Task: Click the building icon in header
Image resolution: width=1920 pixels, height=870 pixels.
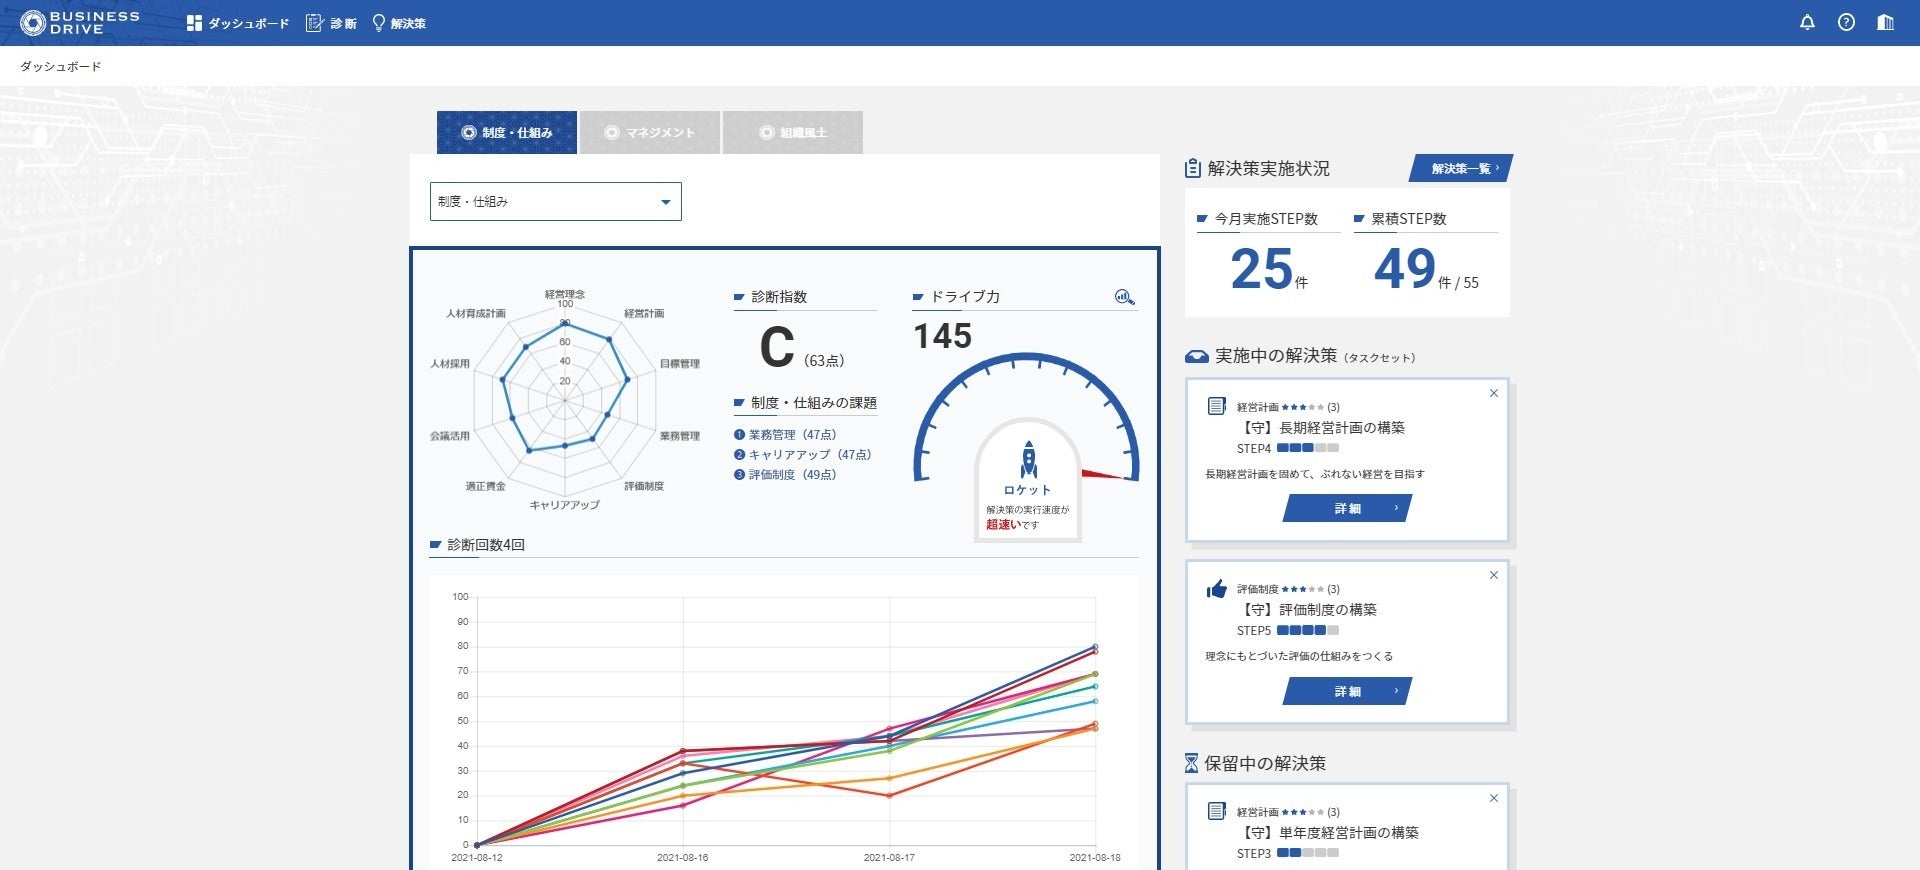Action: click(1885, 22)
